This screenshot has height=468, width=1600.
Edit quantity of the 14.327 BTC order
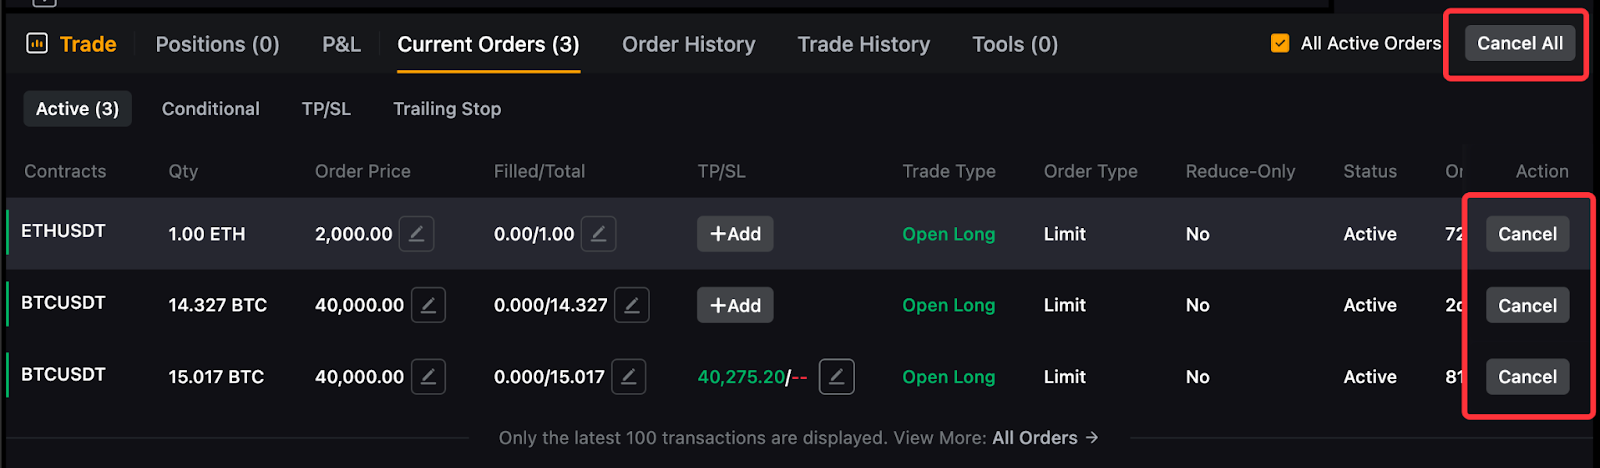point(631,305)
